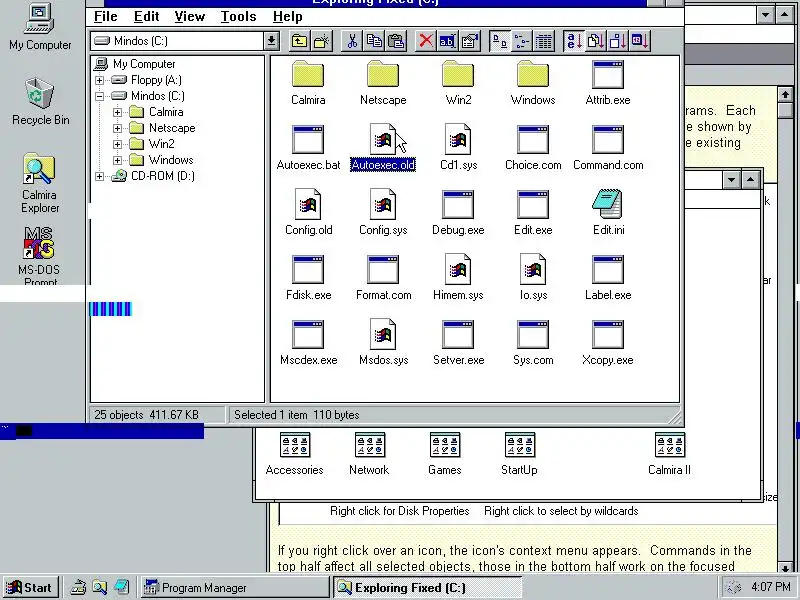Click the tray icon beside the clock
The width and height of the screenshot is (800, 600).
pyautogui.click(x=733, y=587)
